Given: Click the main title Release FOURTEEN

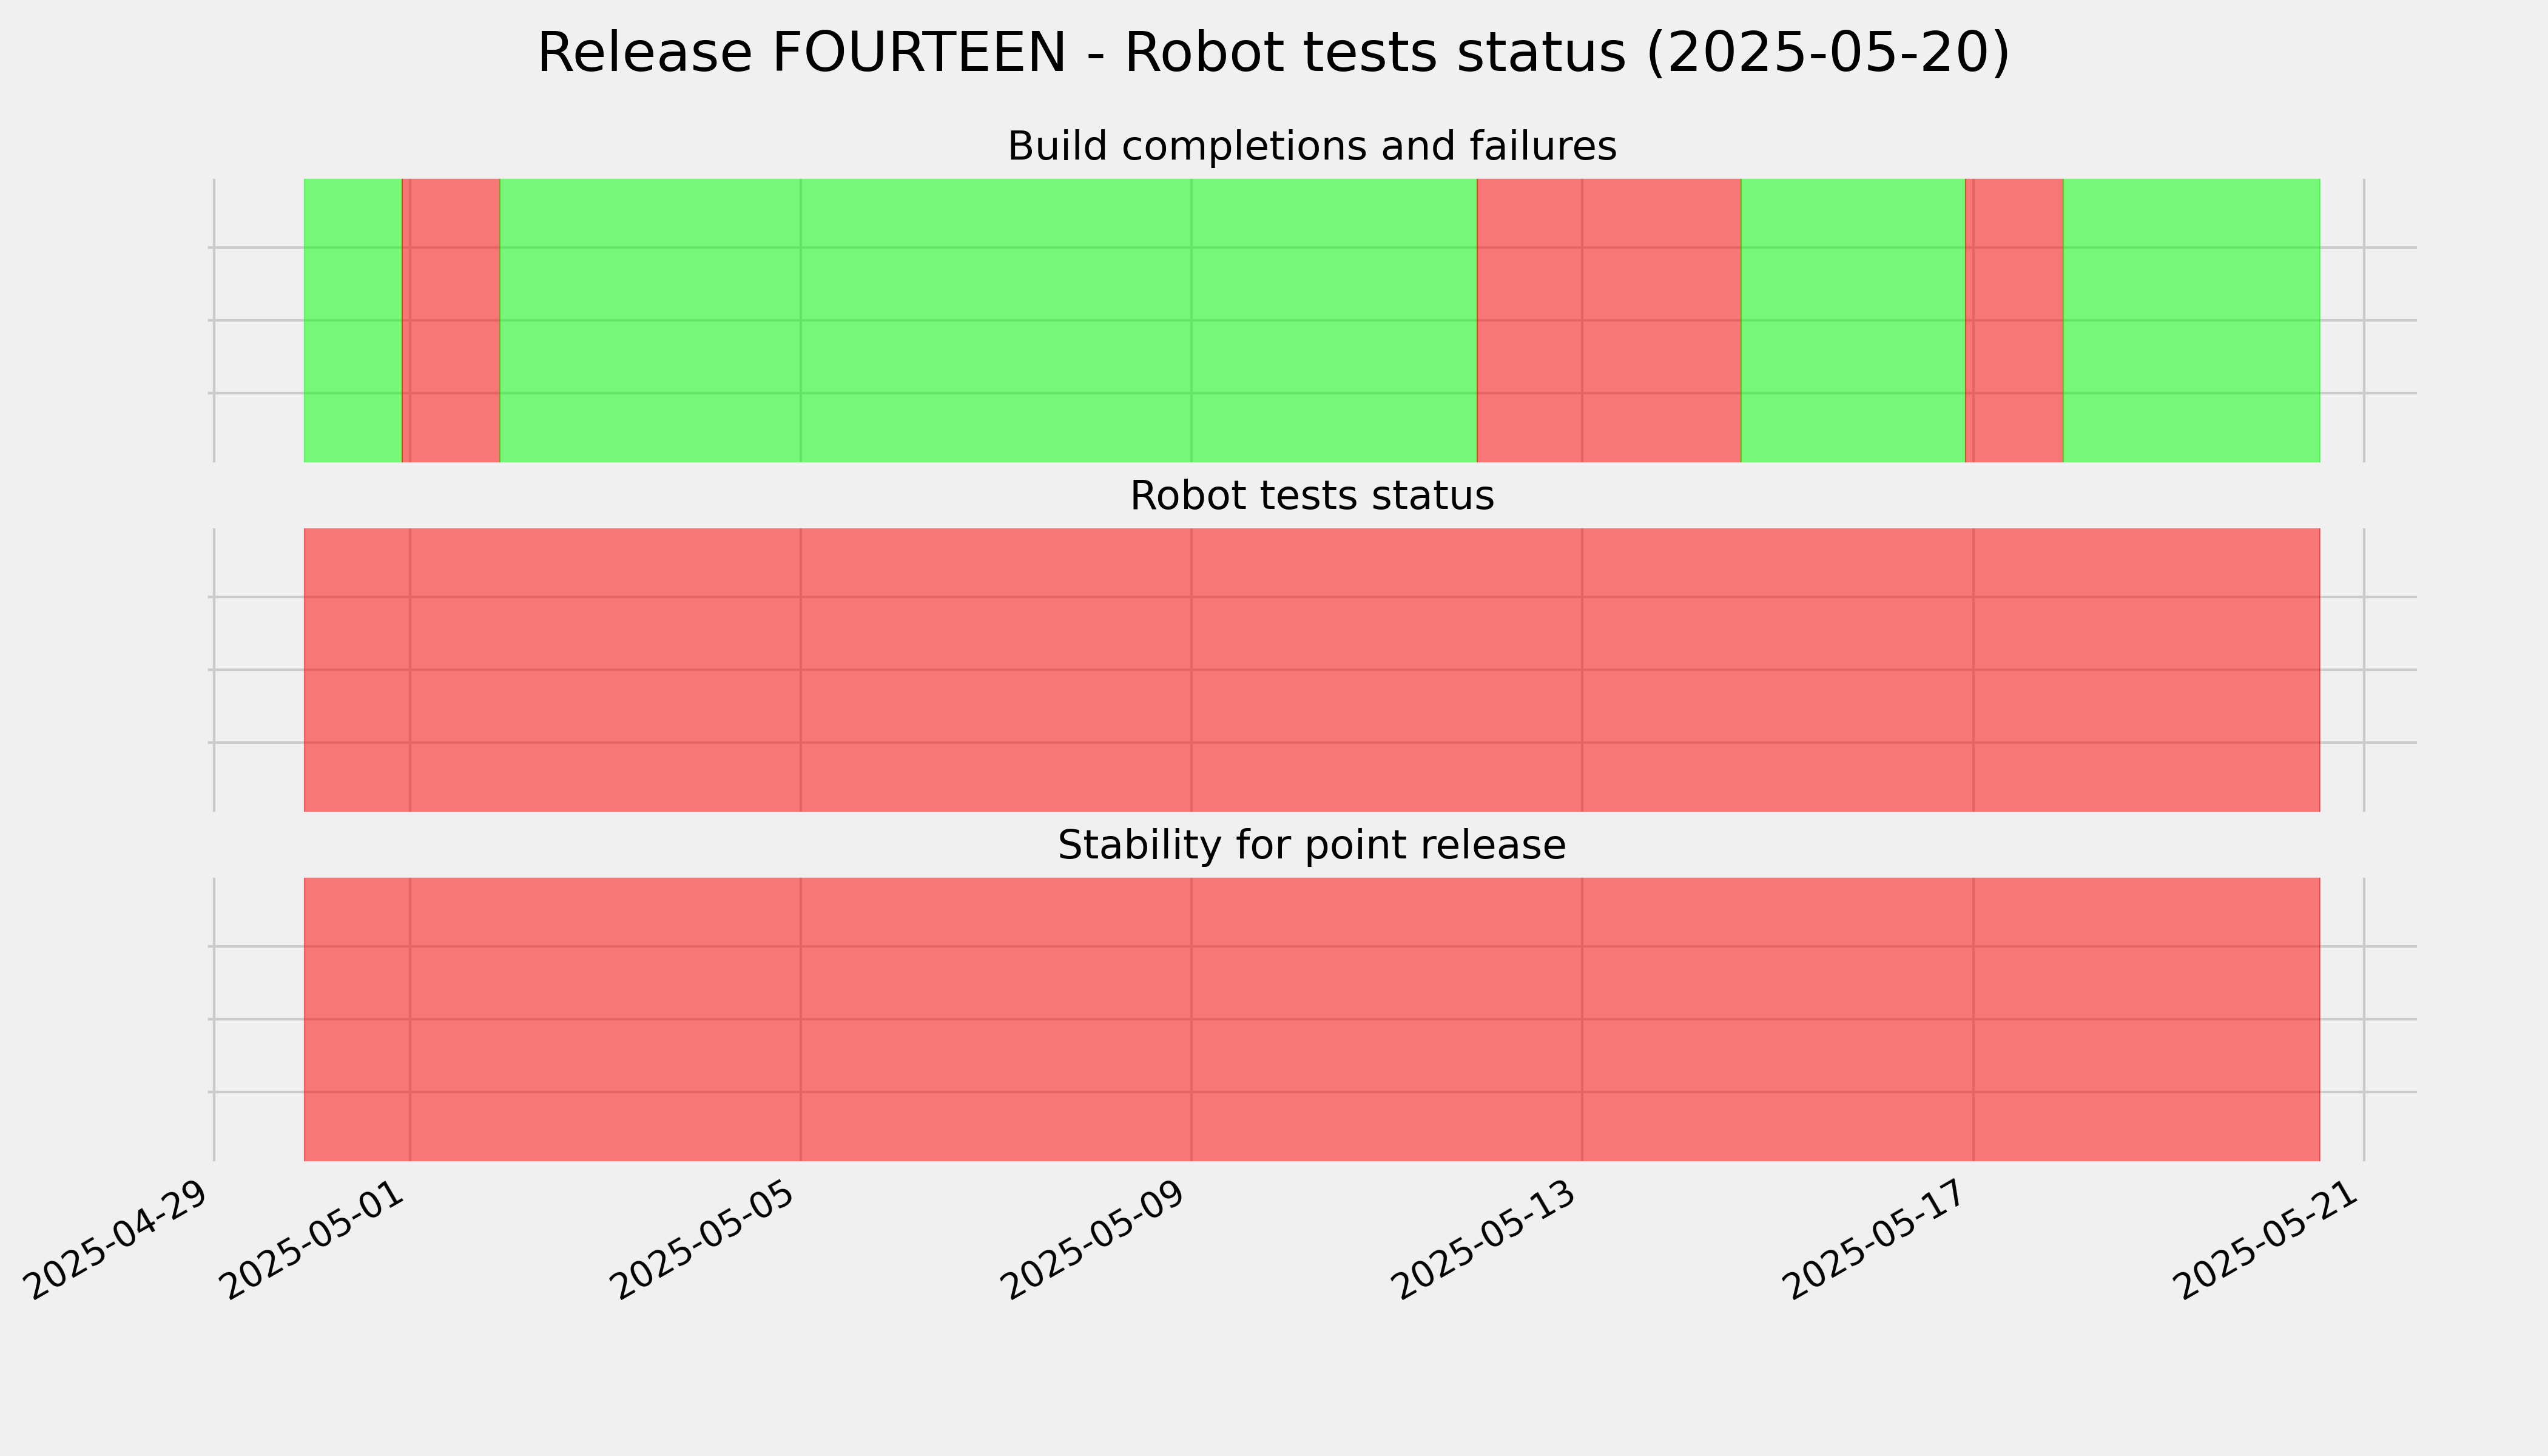Looking at the screenshot, I should pyautogui.click(x=1273, y=53).
